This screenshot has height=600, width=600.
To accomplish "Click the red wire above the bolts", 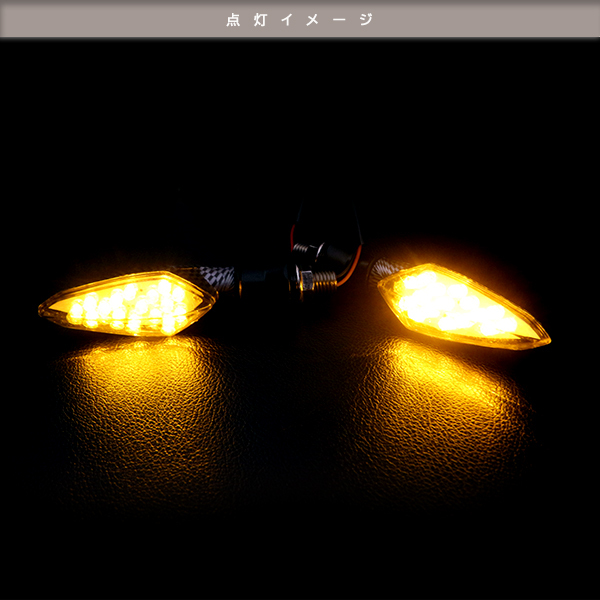I will (292, 236).
